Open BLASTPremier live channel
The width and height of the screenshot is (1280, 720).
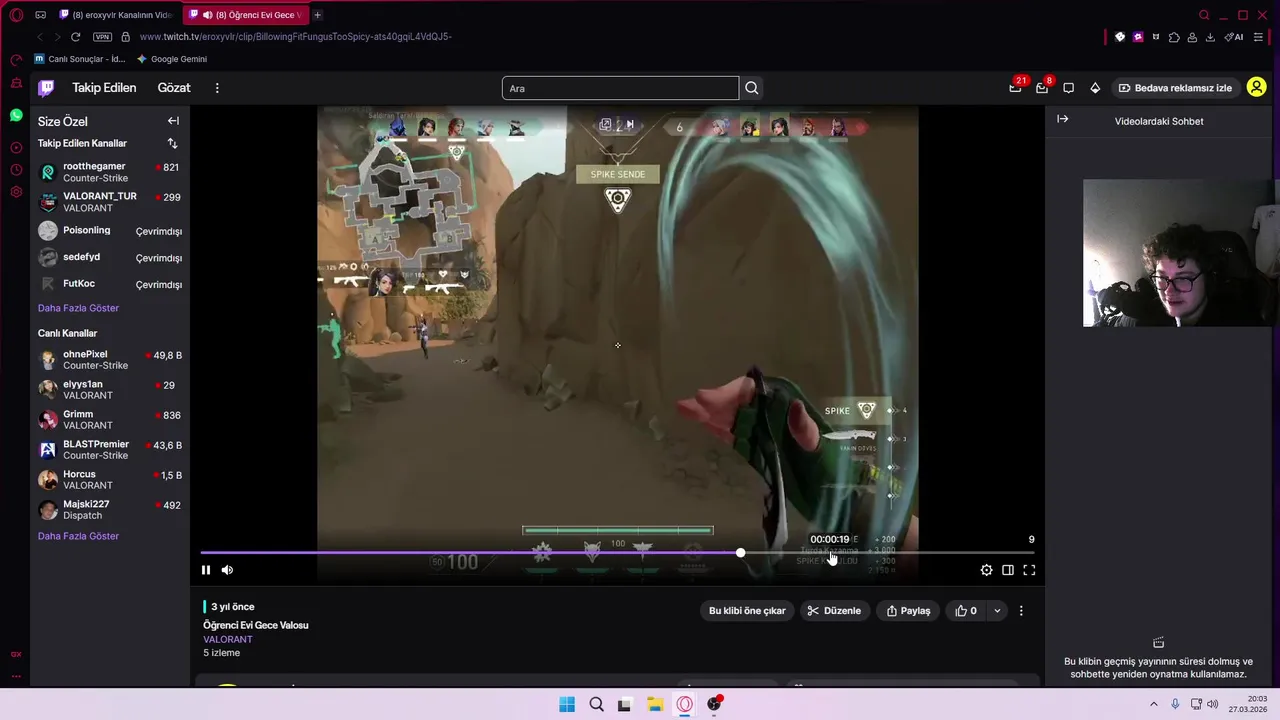110,450
